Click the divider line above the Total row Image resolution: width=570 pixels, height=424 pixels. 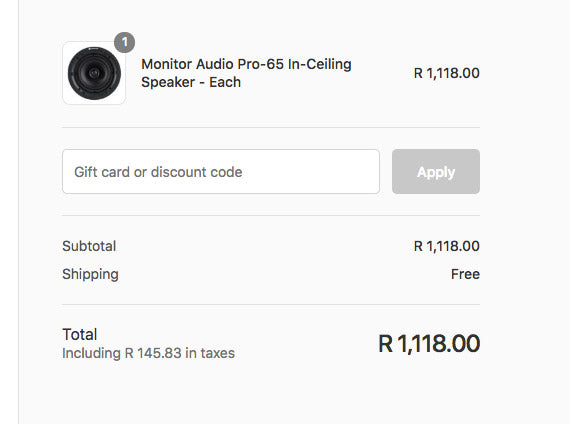click(x=271, y=304)
